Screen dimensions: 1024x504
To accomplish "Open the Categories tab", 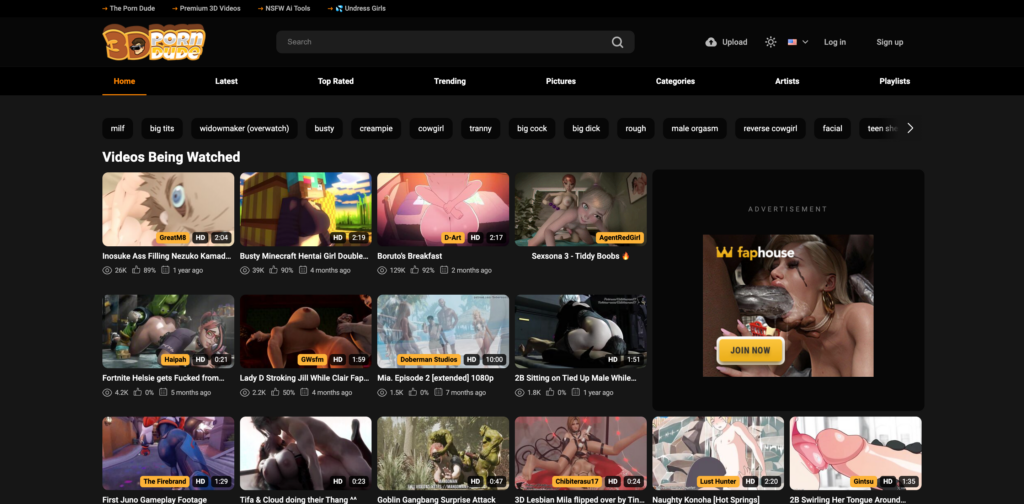I will pos(675,82).
